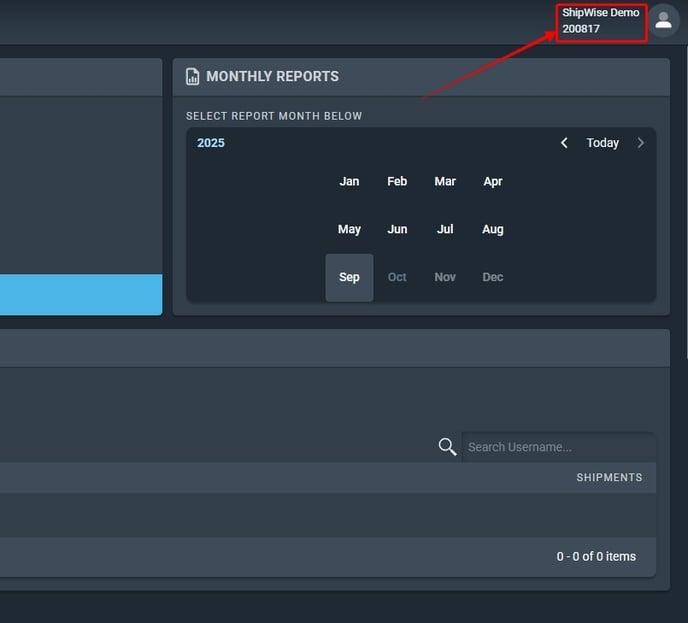
Task: Select Aug in the month grid
Action: pos(493,229)
